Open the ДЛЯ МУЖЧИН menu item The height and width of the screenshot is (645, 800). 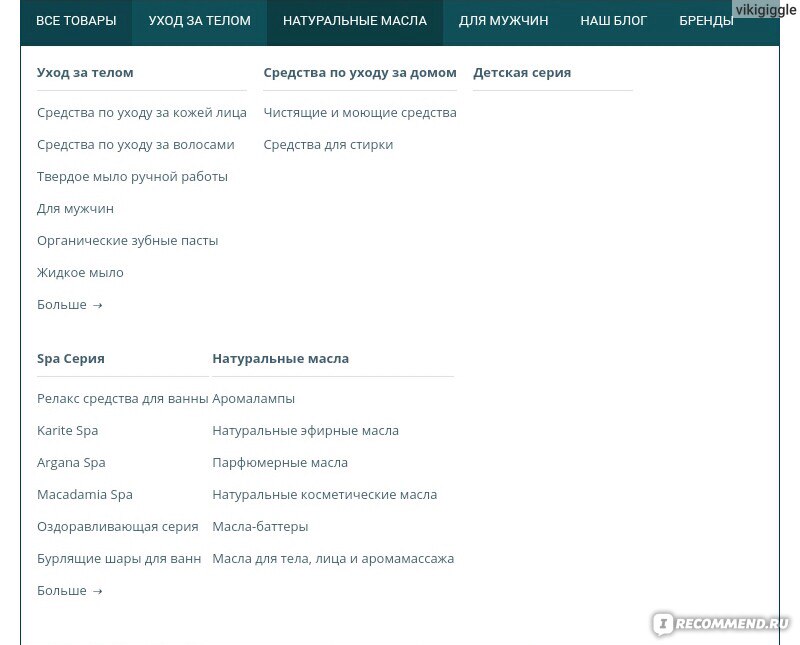tap(503, 21)
